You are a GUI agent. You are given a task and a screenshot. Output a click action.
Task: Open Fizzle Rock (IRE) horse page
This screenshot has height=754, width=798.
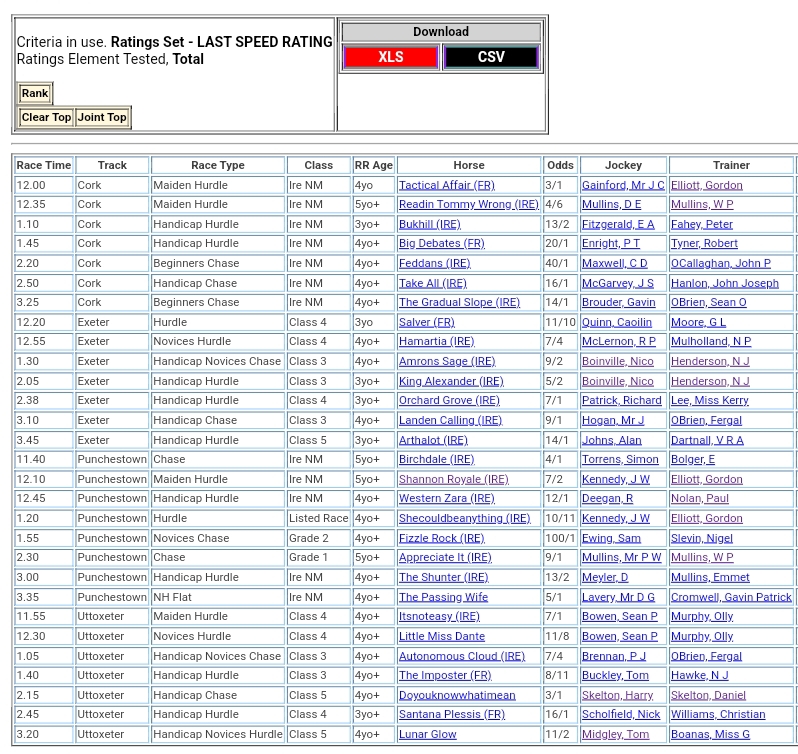coord(442,539)
